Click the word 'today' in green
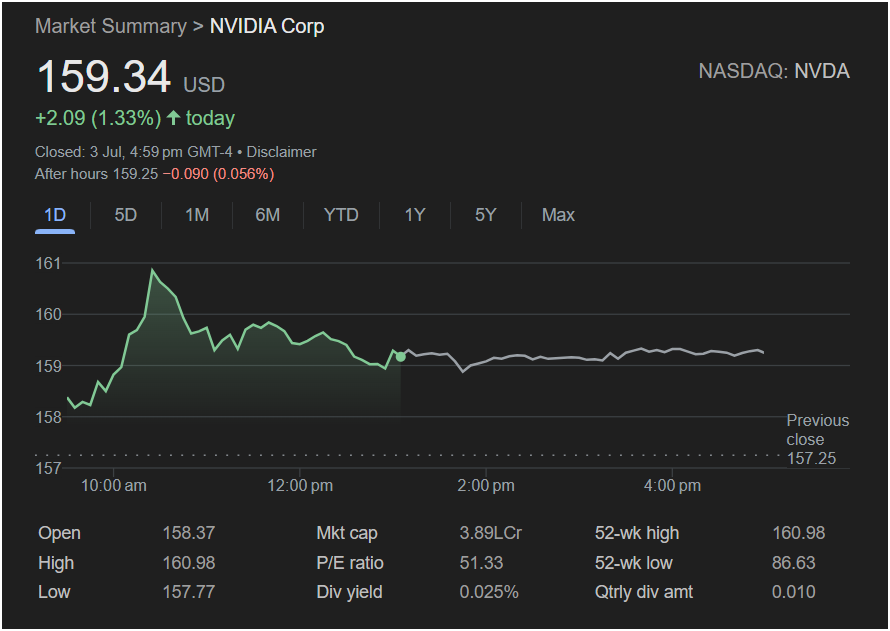The height and width of the screenshot is (631, 890). [x=211, y=118]
